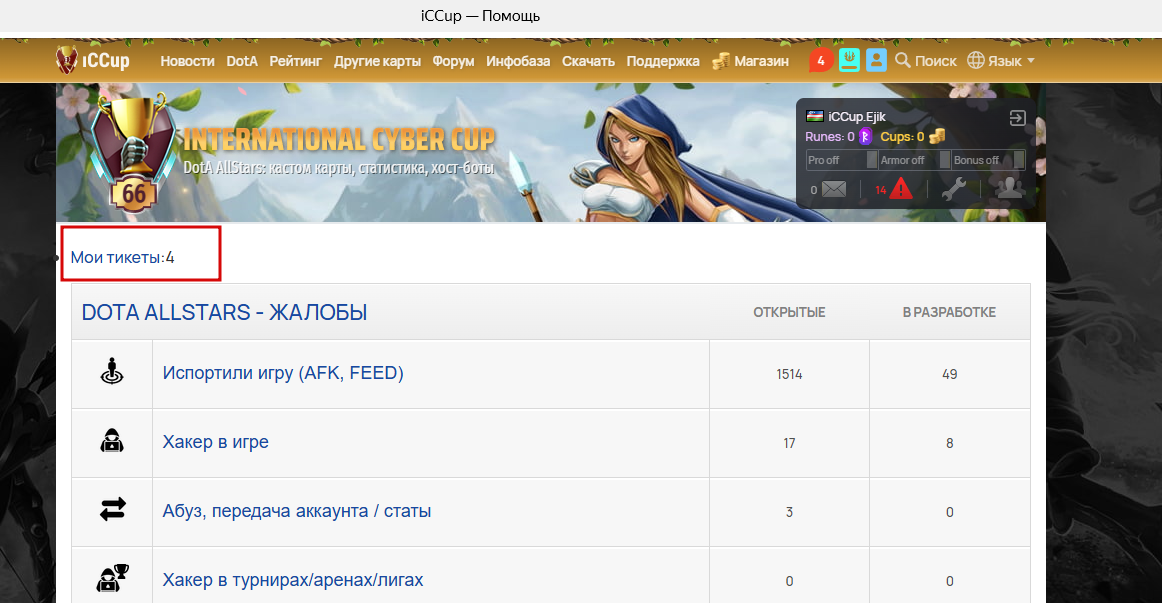Click the INTERNATIONAL CYBER CUP banner title

click(x=339, y=139)
